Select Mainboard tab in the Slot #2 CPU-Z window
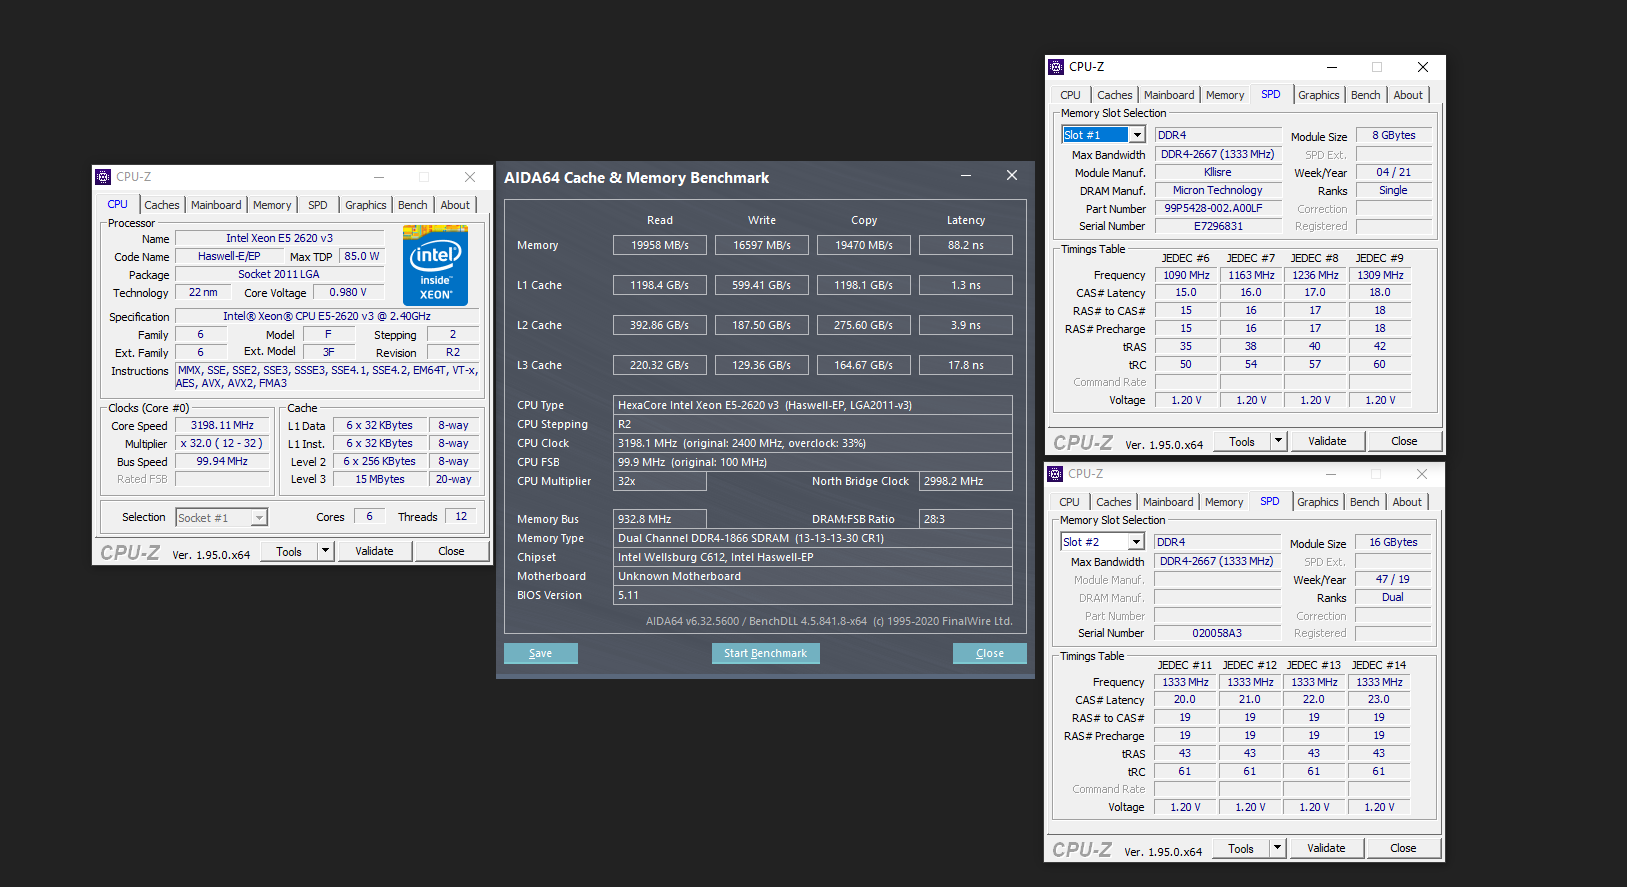1627x887 pixels. [1168, 502]
